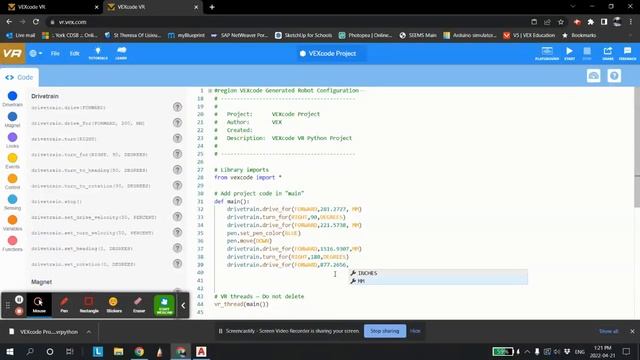Click Stop sharing button

[x=384, y=331]
